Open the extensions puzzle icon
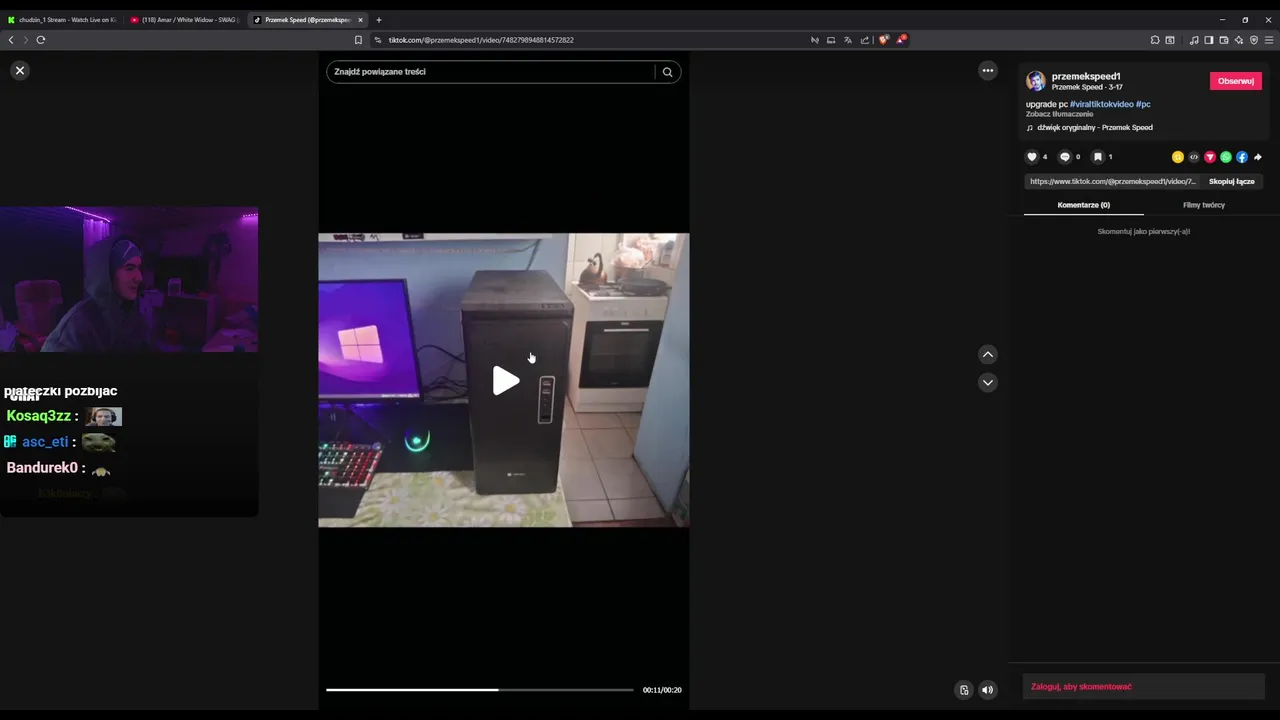 point(1155,40)
